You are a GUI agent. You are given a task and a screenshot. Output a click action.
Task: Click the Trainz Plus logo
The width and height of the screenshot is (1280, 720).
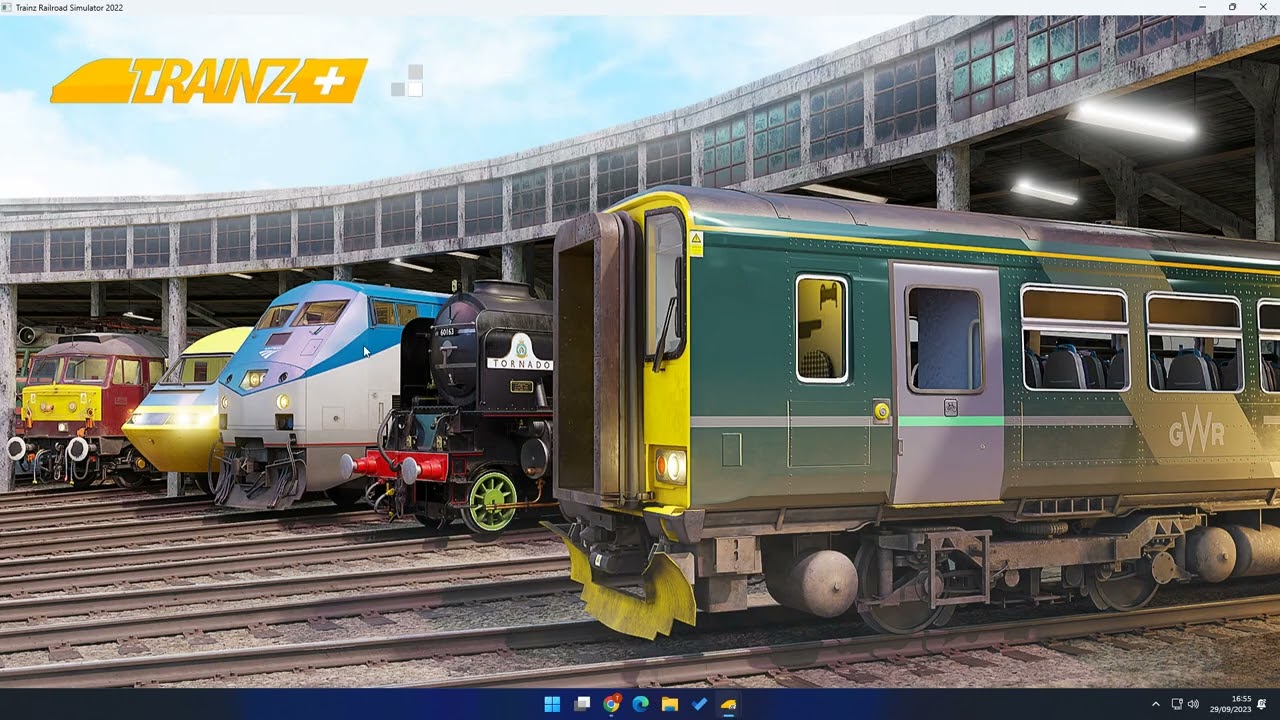pyautogui.click(x=209, y=81)
